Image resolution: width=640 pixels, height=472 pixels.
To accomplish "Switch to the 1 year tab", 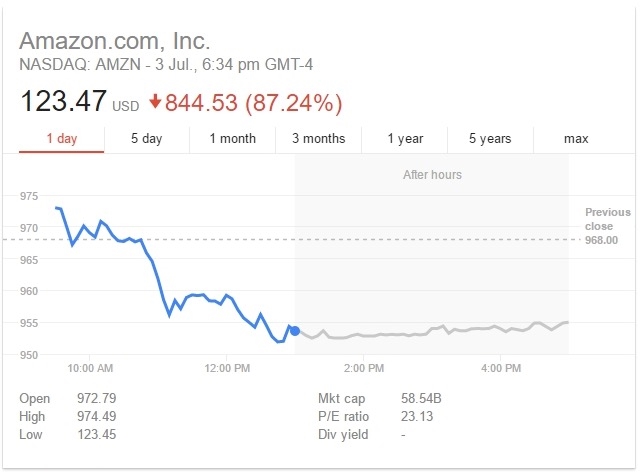I will [405, 139].
